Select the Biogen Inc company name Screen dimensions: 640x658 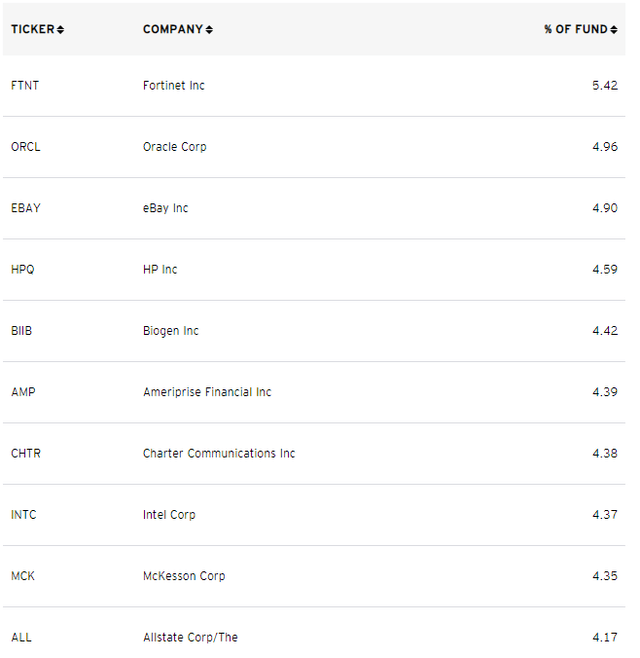pyautogui.click(x=171, y=331)
